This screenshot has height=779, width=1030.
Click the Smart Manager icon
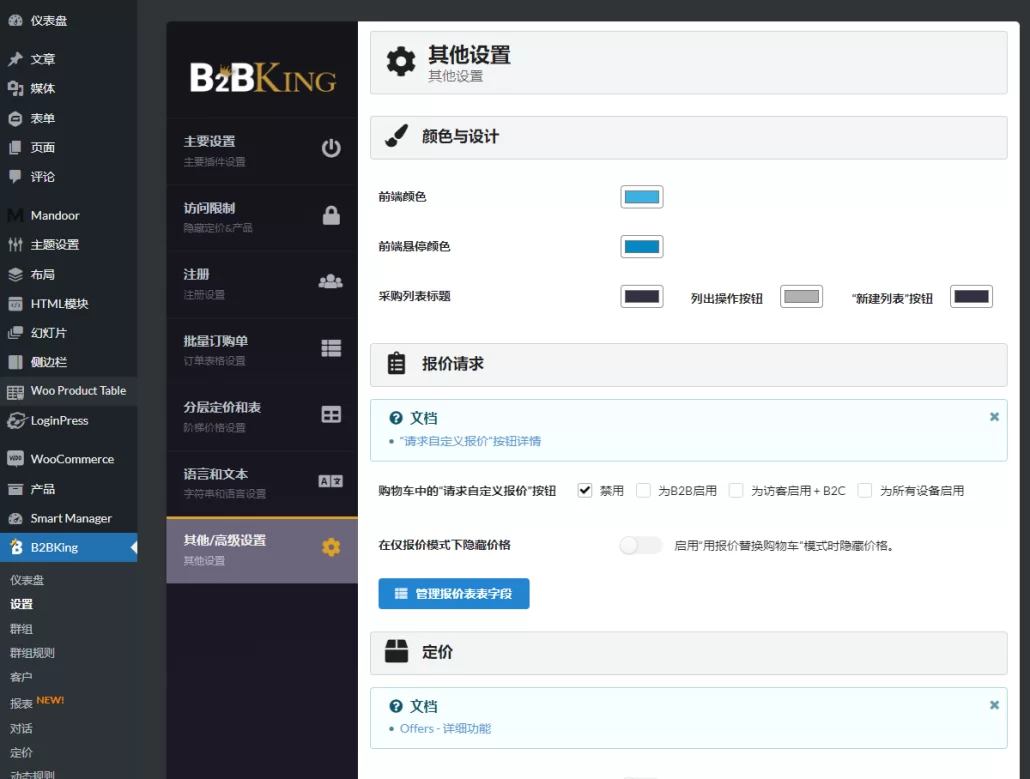click(x=15, y=518)
